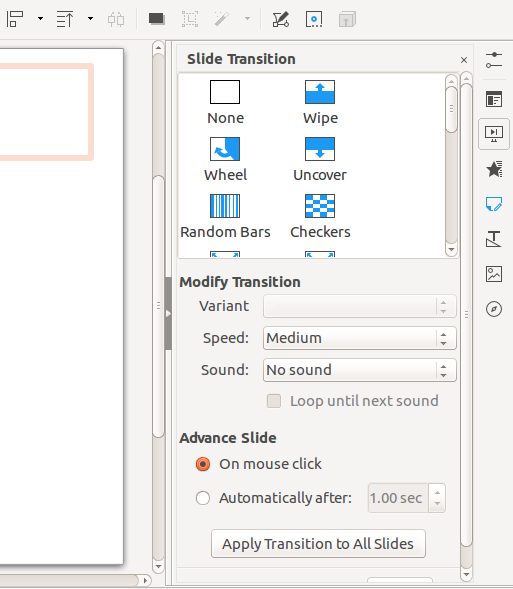Open the Properties deck in sidebar
Screen dimensions: 513x589
493,99
